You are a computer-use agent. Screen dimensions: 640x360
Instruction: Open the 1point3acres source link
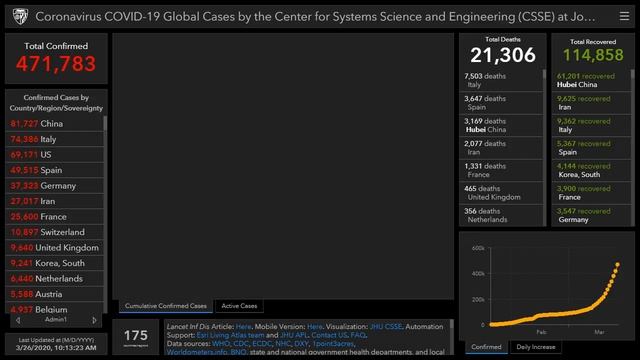pos(333,344)
